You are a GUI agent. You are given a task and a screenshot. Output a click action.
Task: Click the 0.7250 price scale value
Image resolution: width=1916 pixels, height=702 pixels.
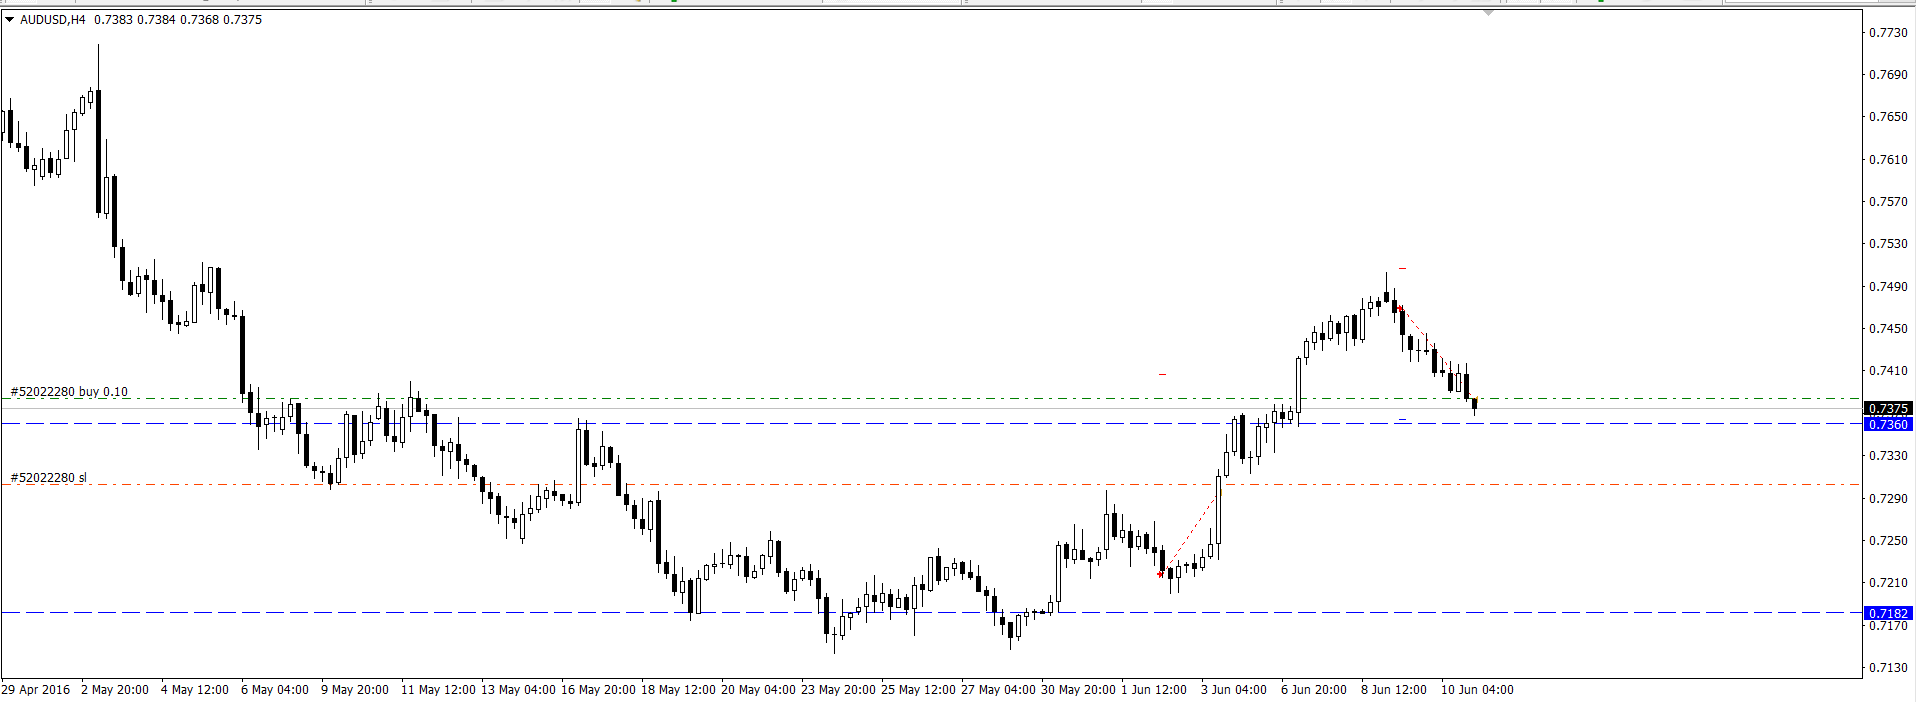(x=1888, y=540)
